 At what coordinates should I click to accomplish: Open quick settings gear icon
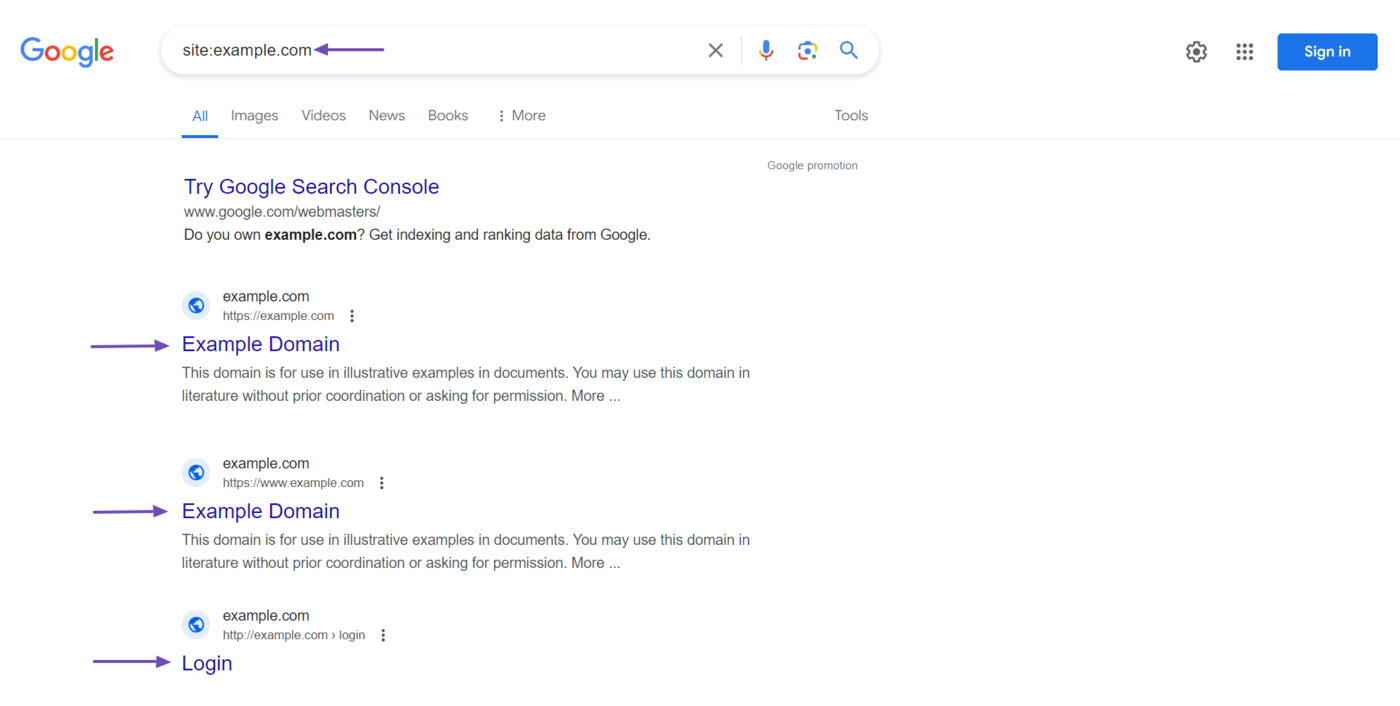click(1196, 52)
